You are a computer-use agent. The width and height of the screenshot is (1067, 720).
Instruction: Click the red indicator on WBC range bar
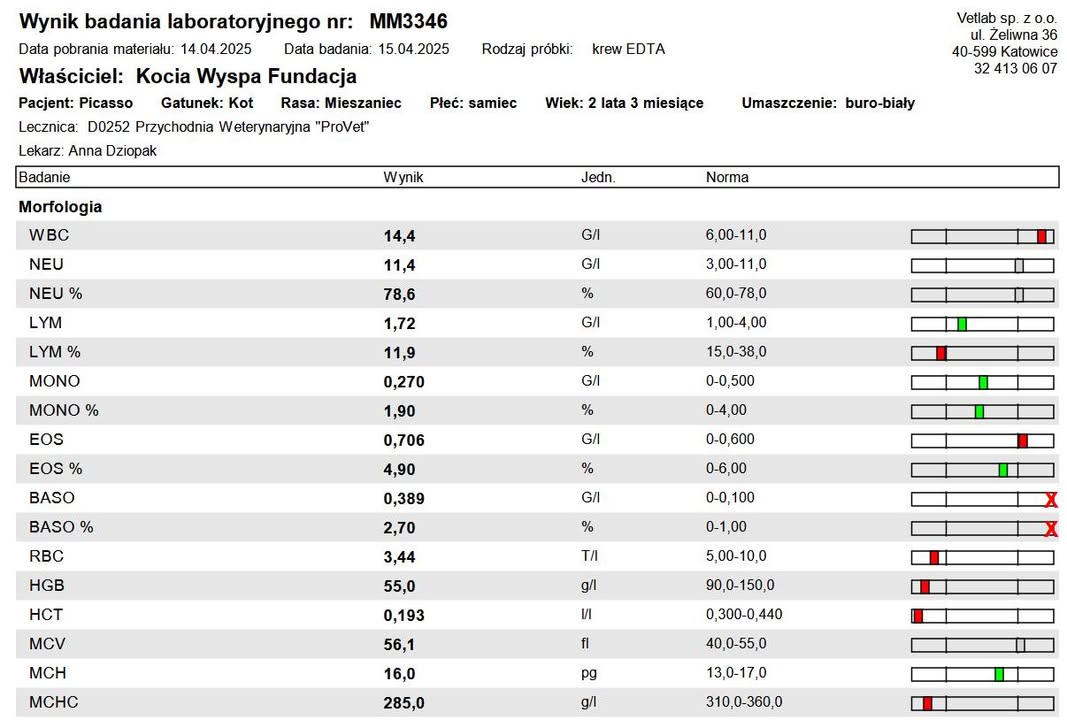coord(1041,237)
